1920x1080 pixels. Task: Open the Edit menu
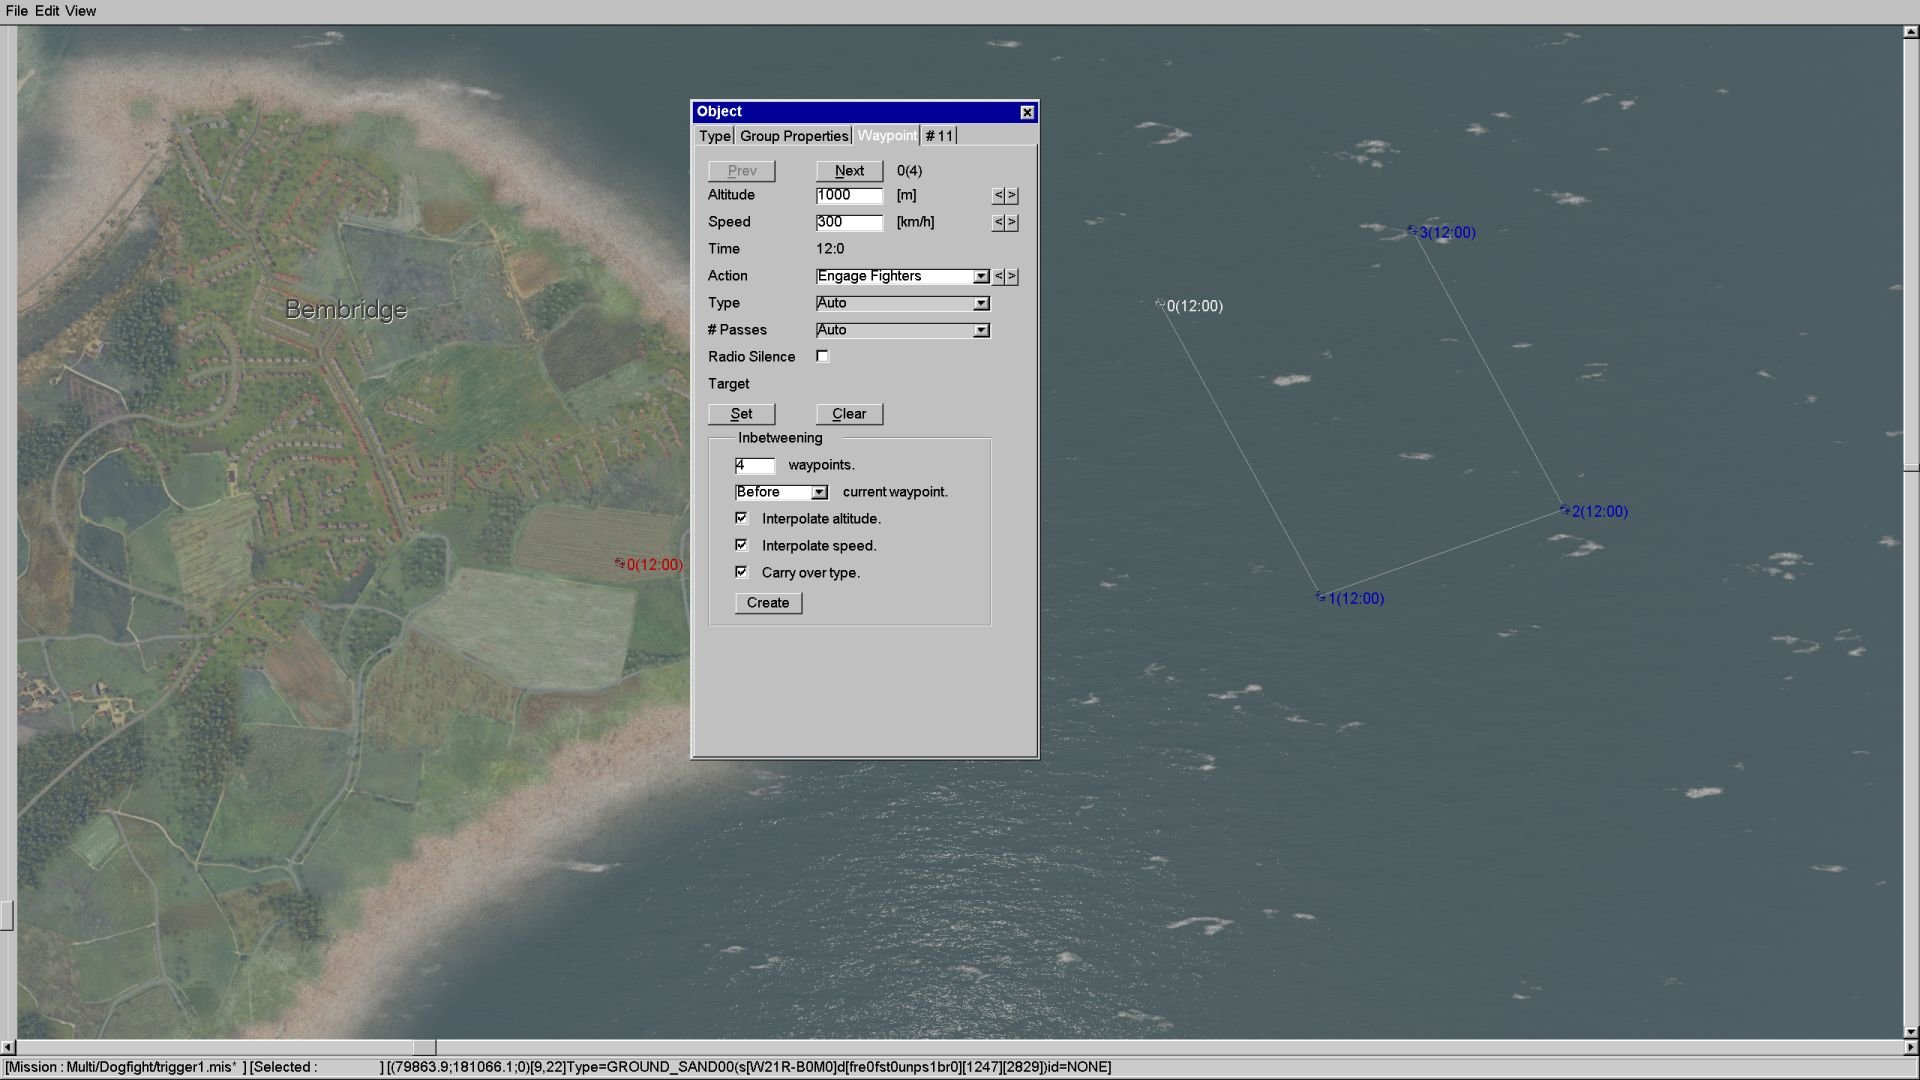47,11
